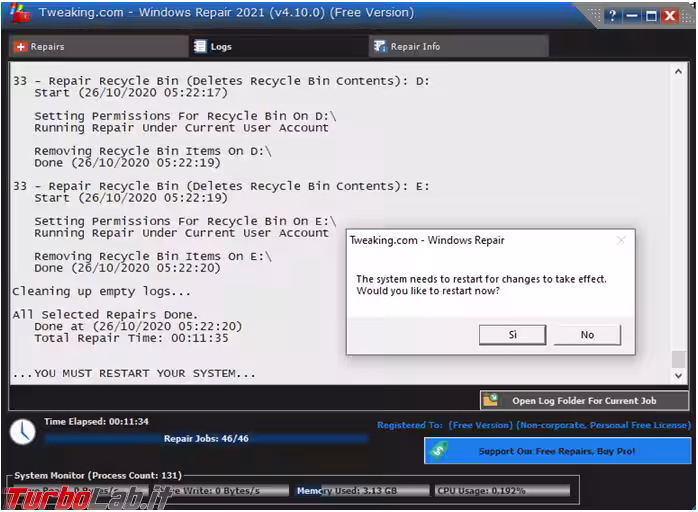Image resolution: width=698 pixels, height=512 pixels.
Task: Click 'Cleaning up empty logs...' line
Action: 101,292
